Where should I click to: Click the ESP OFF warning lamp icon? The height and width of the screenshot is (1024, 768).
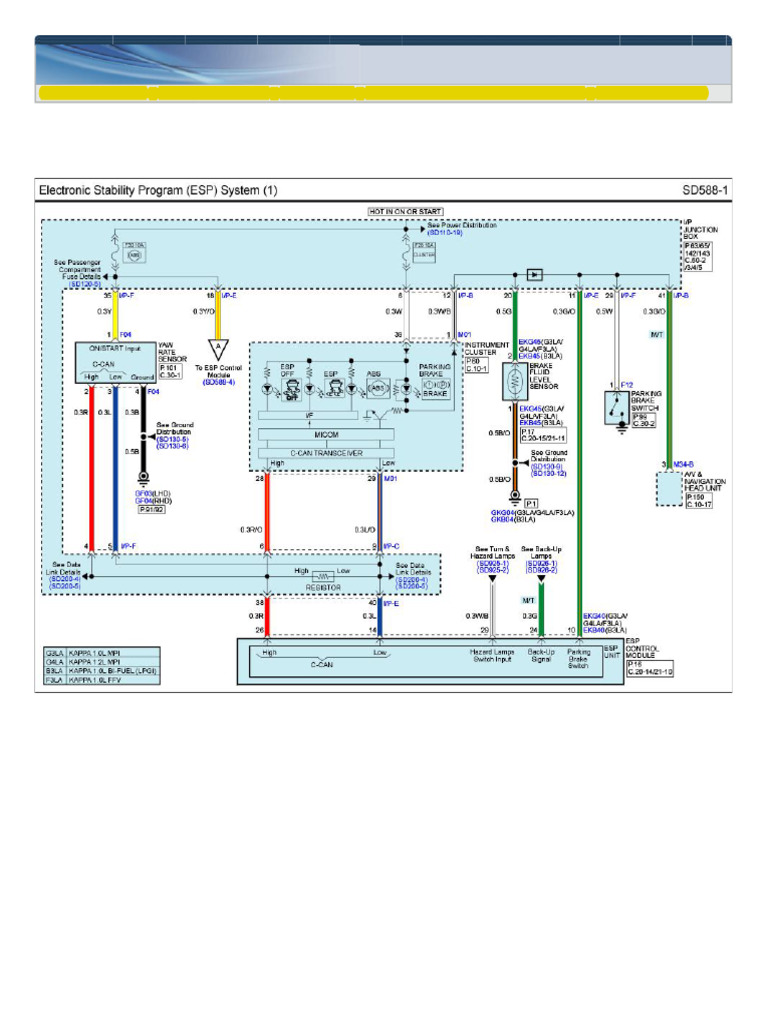[x=291, y=390]
